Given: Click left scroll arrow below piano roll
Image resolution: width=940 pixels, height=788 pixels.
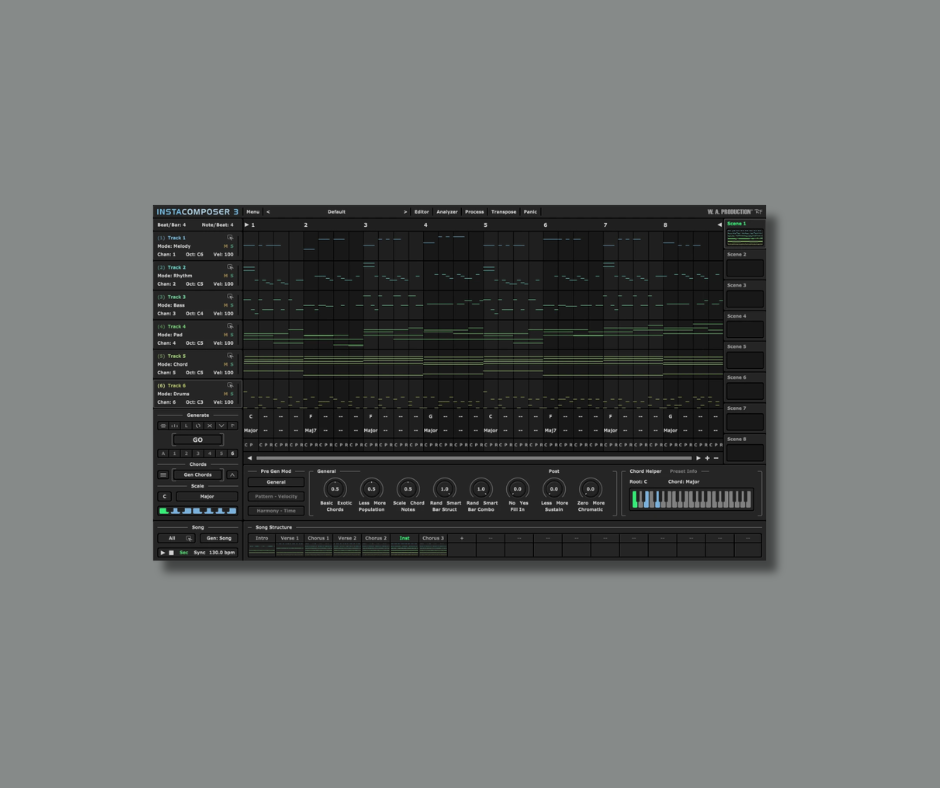Looking at the screenshot, I should pyautogui.click(x=250, y=458).
